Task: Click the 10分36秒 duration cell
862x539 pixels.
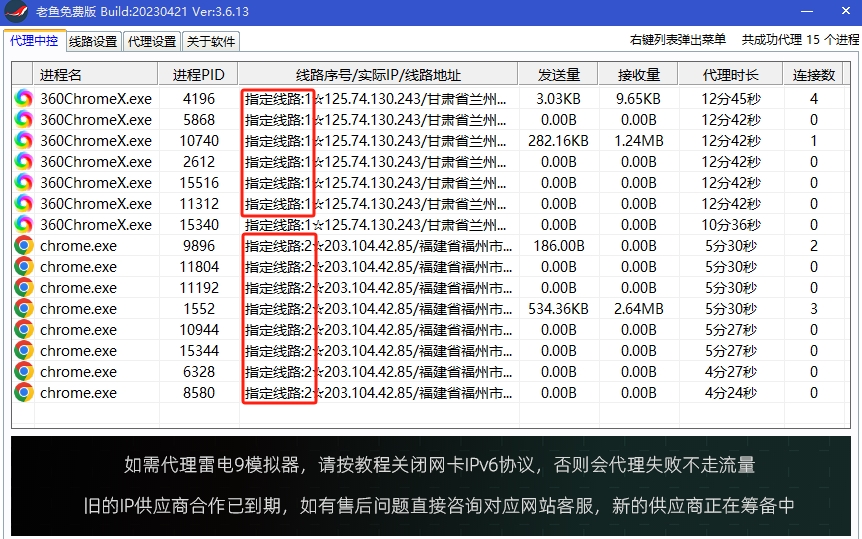Action: tap(731, 224)
